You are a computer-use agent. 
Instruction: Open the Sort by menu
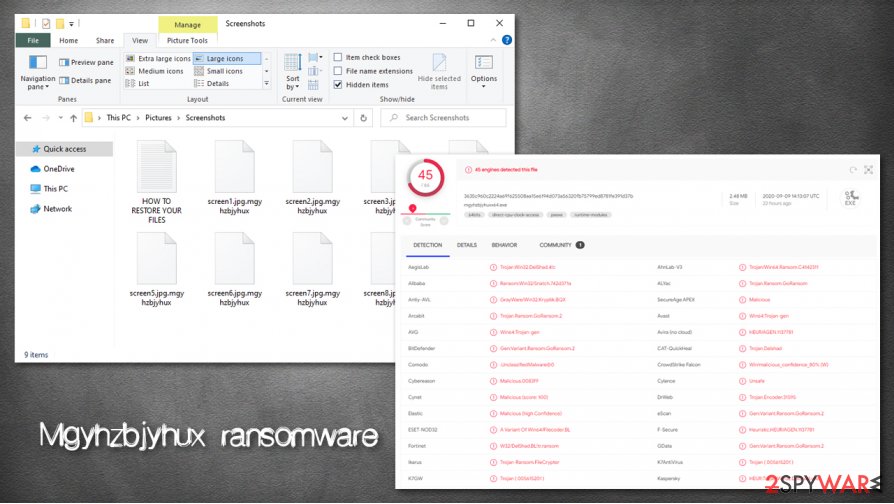292,71
